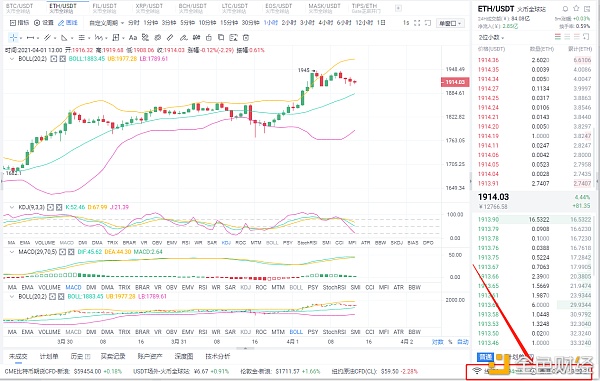Switch price axis to 自动 auto scale
This screenshot has height=381, width=600.
point(463,342)
